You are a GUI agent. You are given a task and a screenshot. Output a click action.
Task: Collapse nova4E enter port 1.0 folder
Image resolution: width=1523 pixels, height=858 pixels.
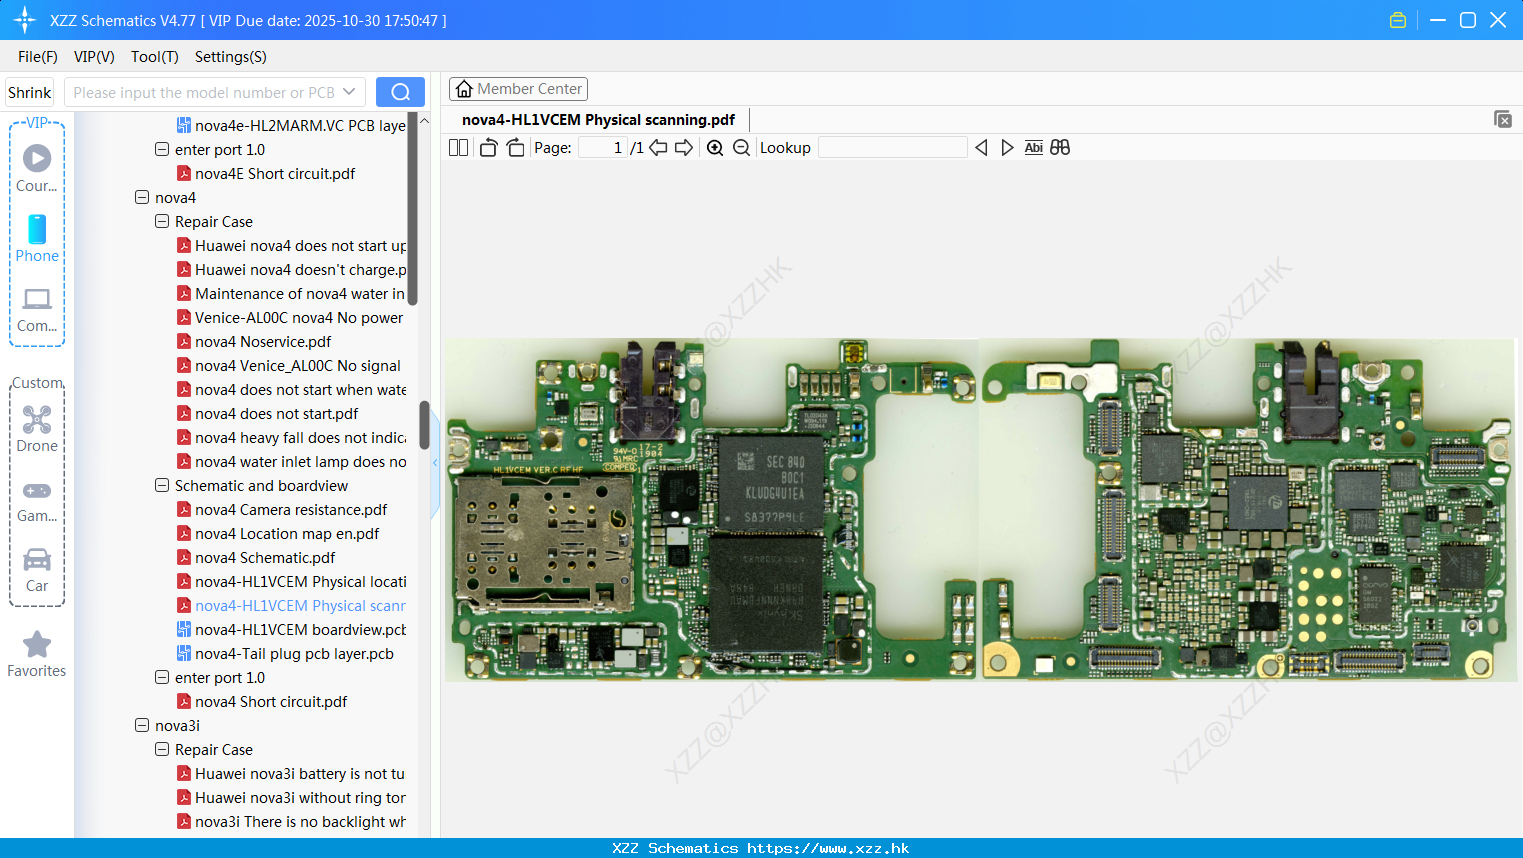point(162,149)
